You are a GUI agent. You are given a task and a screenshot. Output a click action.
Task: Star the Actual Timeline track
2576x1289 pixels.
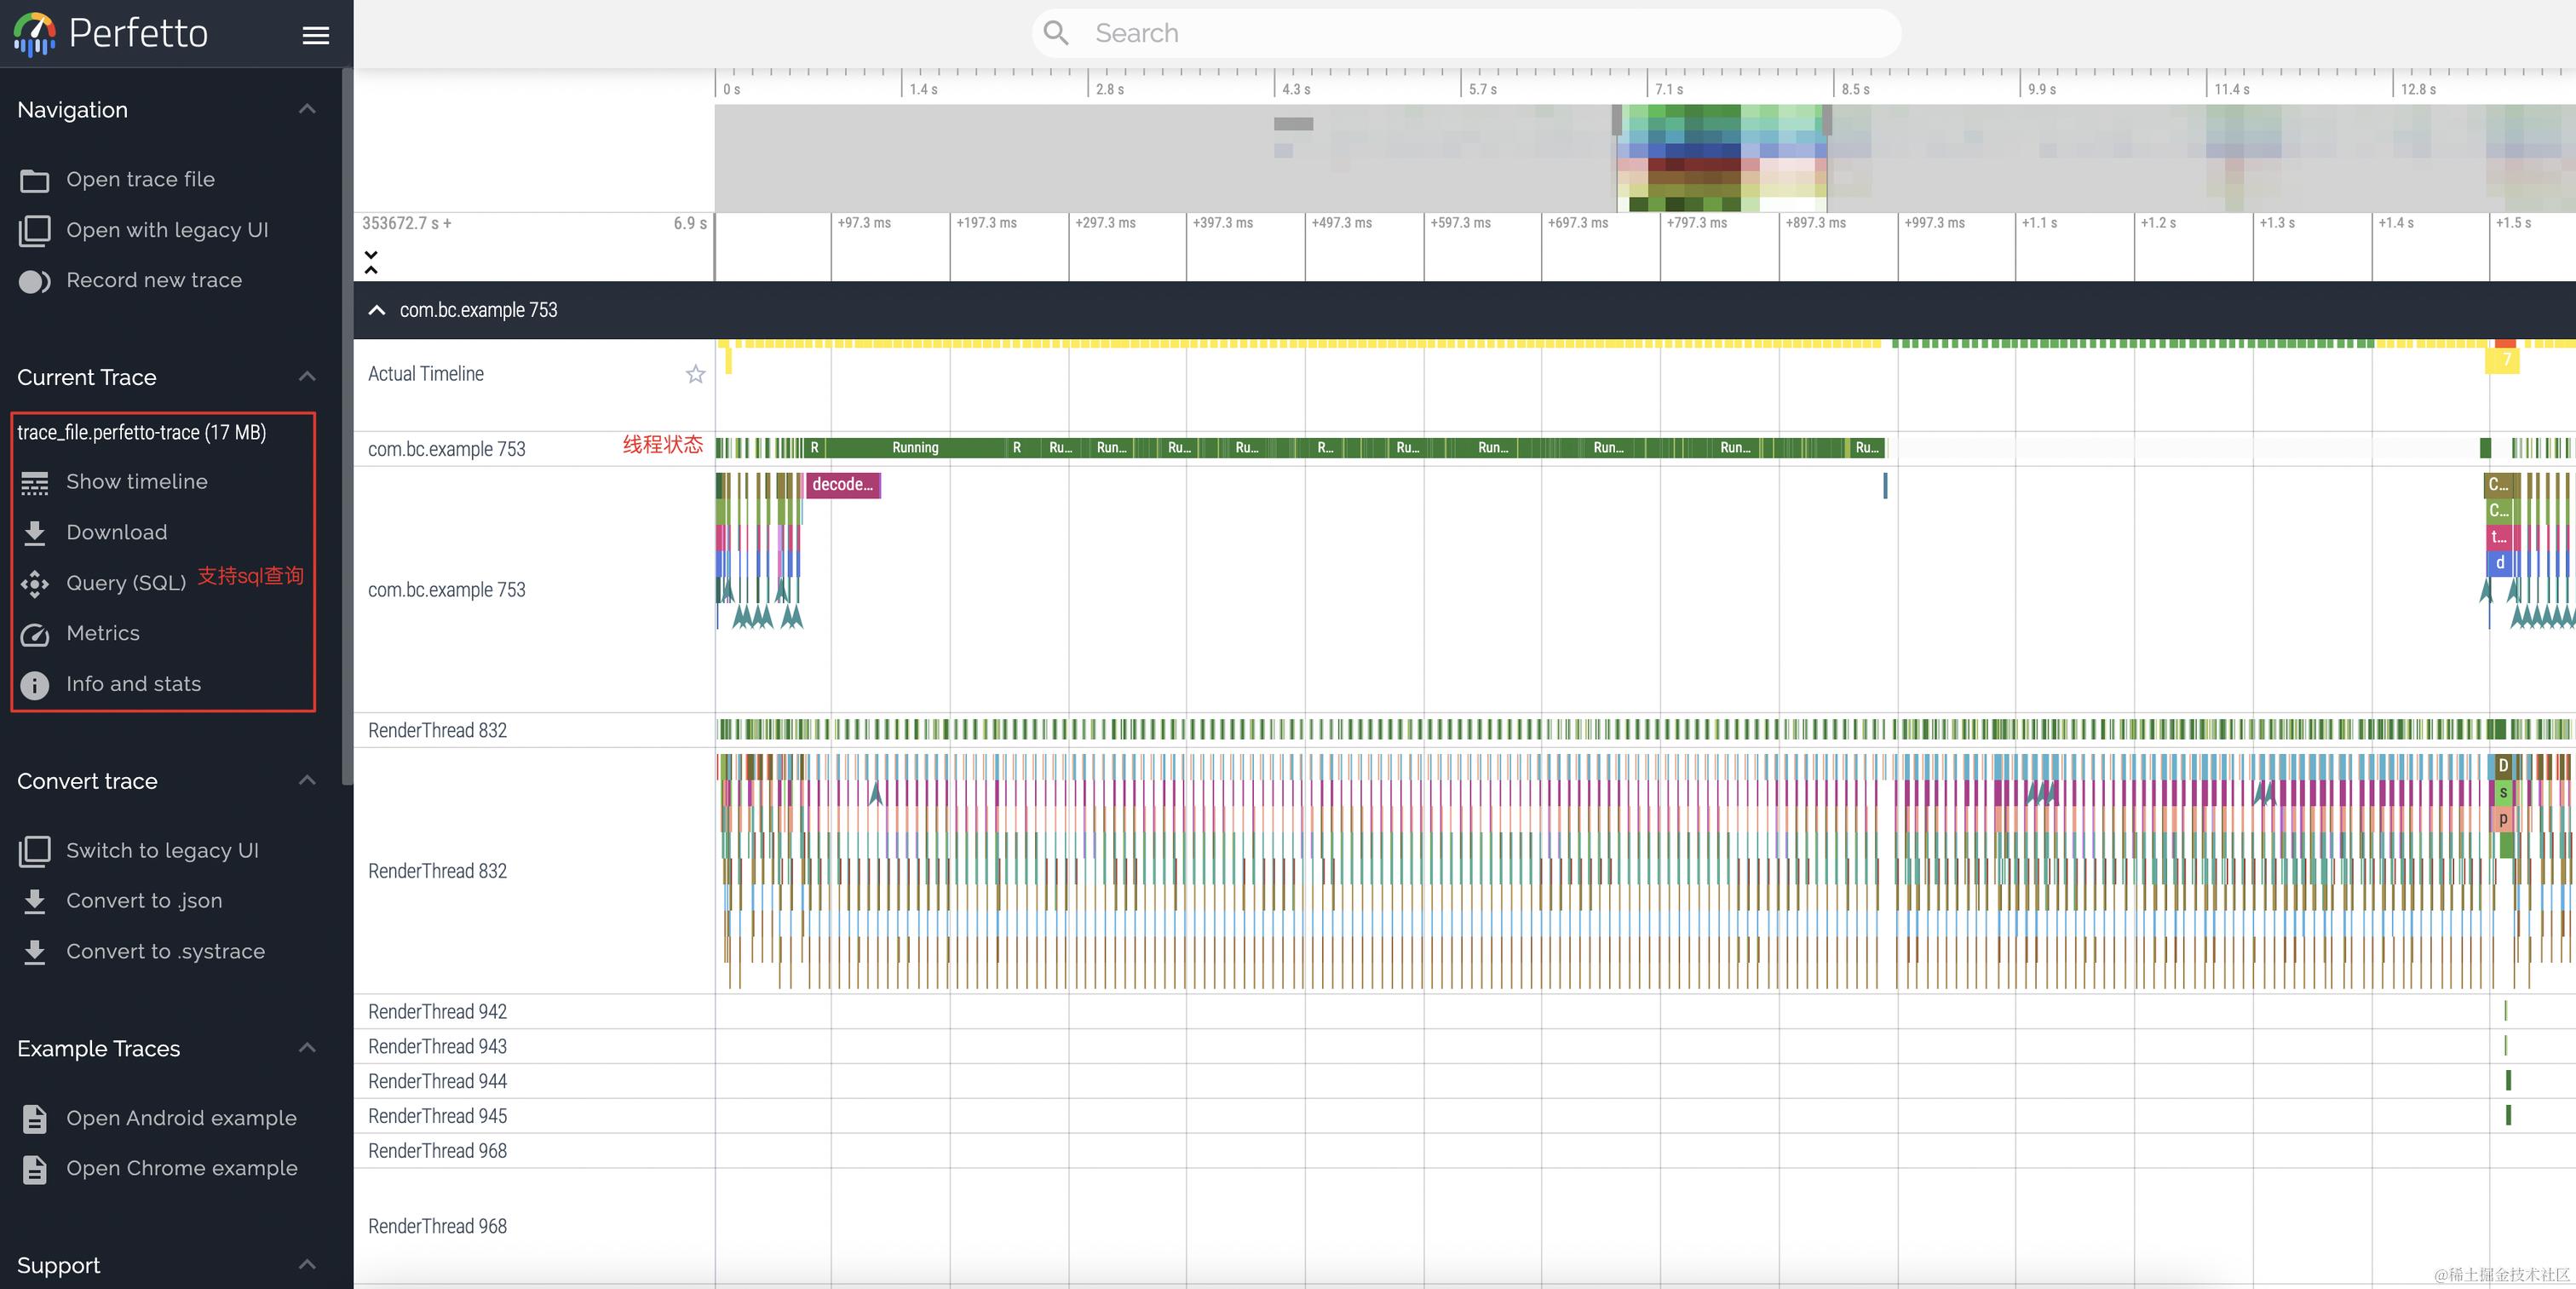click(x=695, y=374)
